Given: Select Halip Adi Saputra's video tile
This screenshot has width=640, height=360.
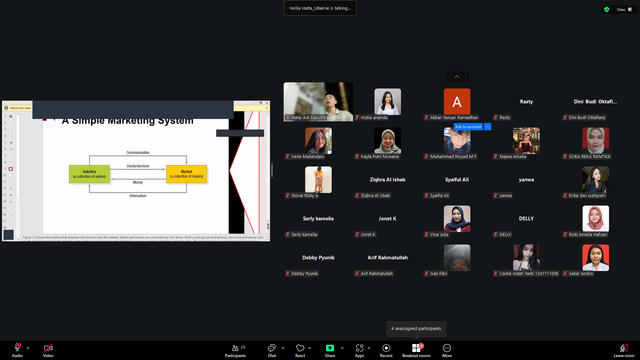Looking at the screenshot, I should point(318,102).
